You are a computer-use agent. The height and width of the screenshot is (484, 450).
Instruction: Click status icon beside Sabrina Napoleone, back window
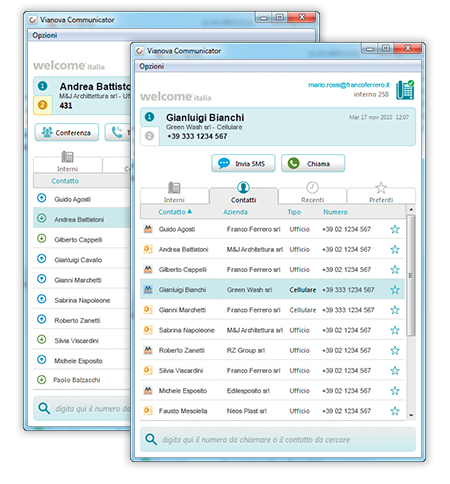tap(42, 299)
